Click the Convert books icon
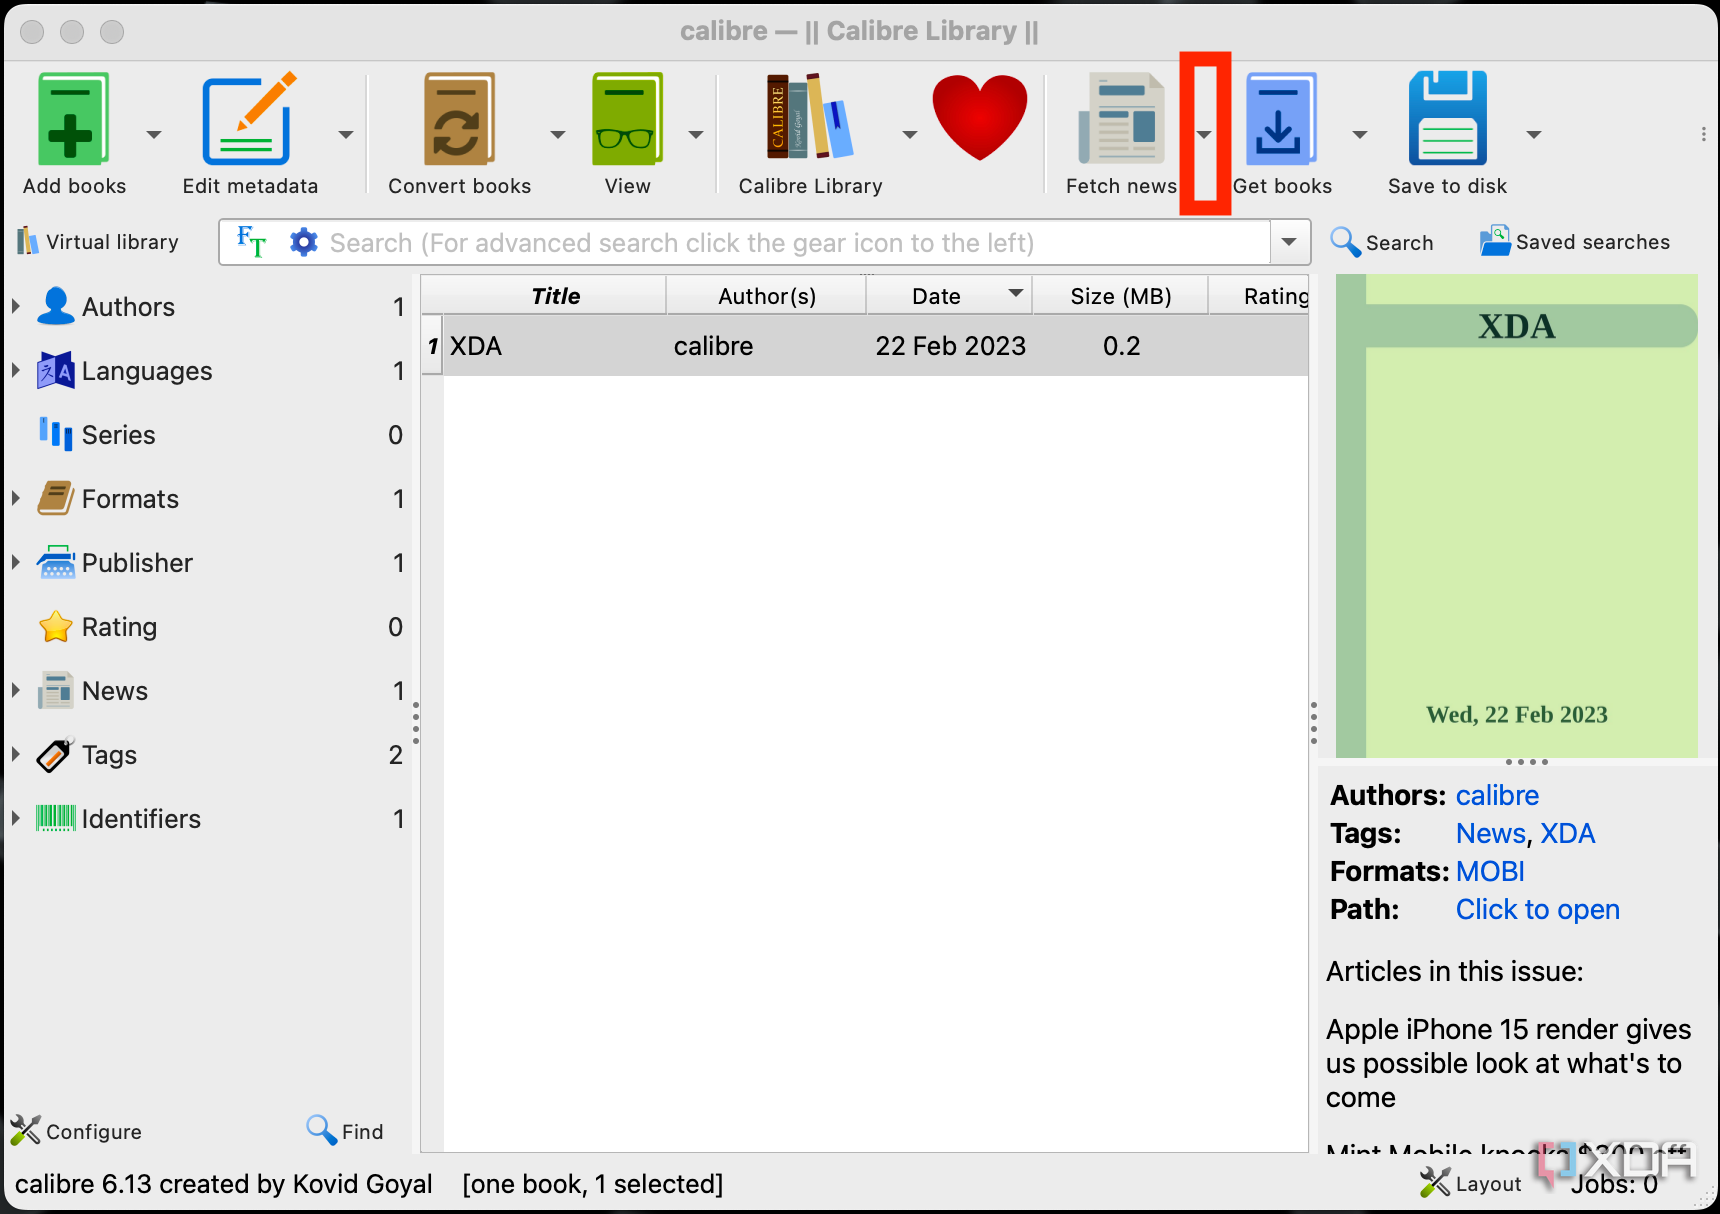Screen dimensions: 1720x1214 [x=459, y=119]
